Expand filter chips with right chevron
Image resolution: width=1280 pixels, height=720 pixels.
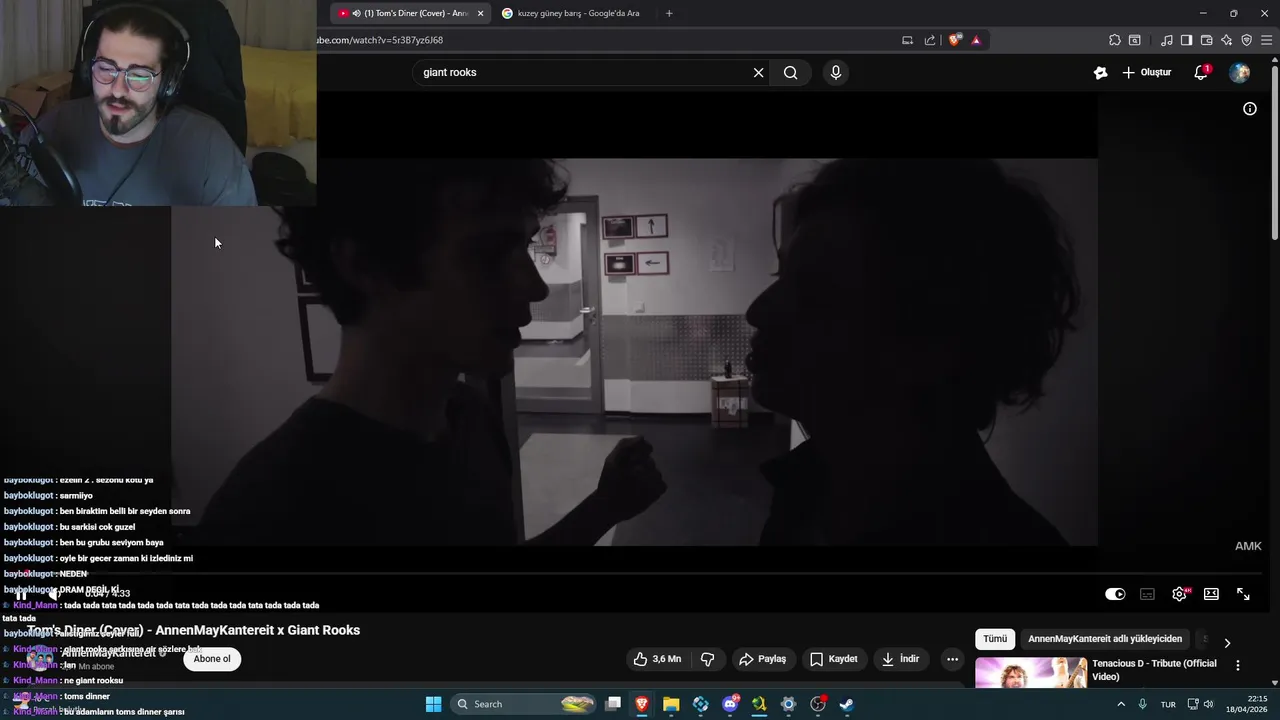pyautogui.click(x=1227, y=643)
